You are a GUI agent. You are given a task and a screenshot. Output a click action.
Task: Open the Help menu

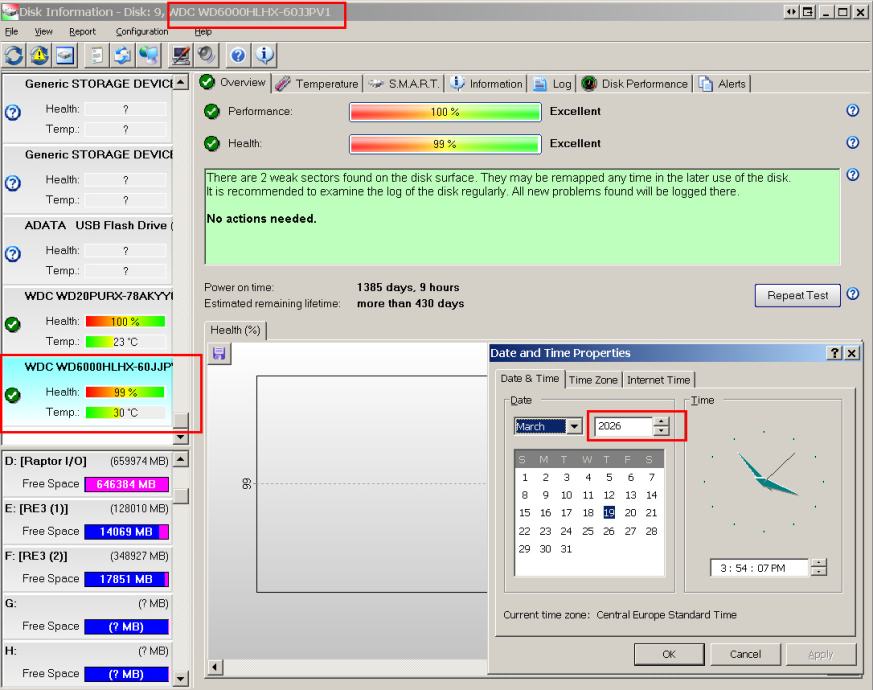203,32
